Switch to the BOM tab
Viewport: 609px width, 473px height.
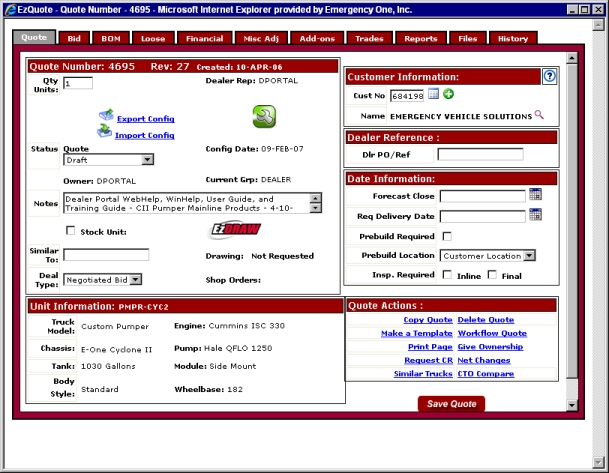tap(111, 38)
